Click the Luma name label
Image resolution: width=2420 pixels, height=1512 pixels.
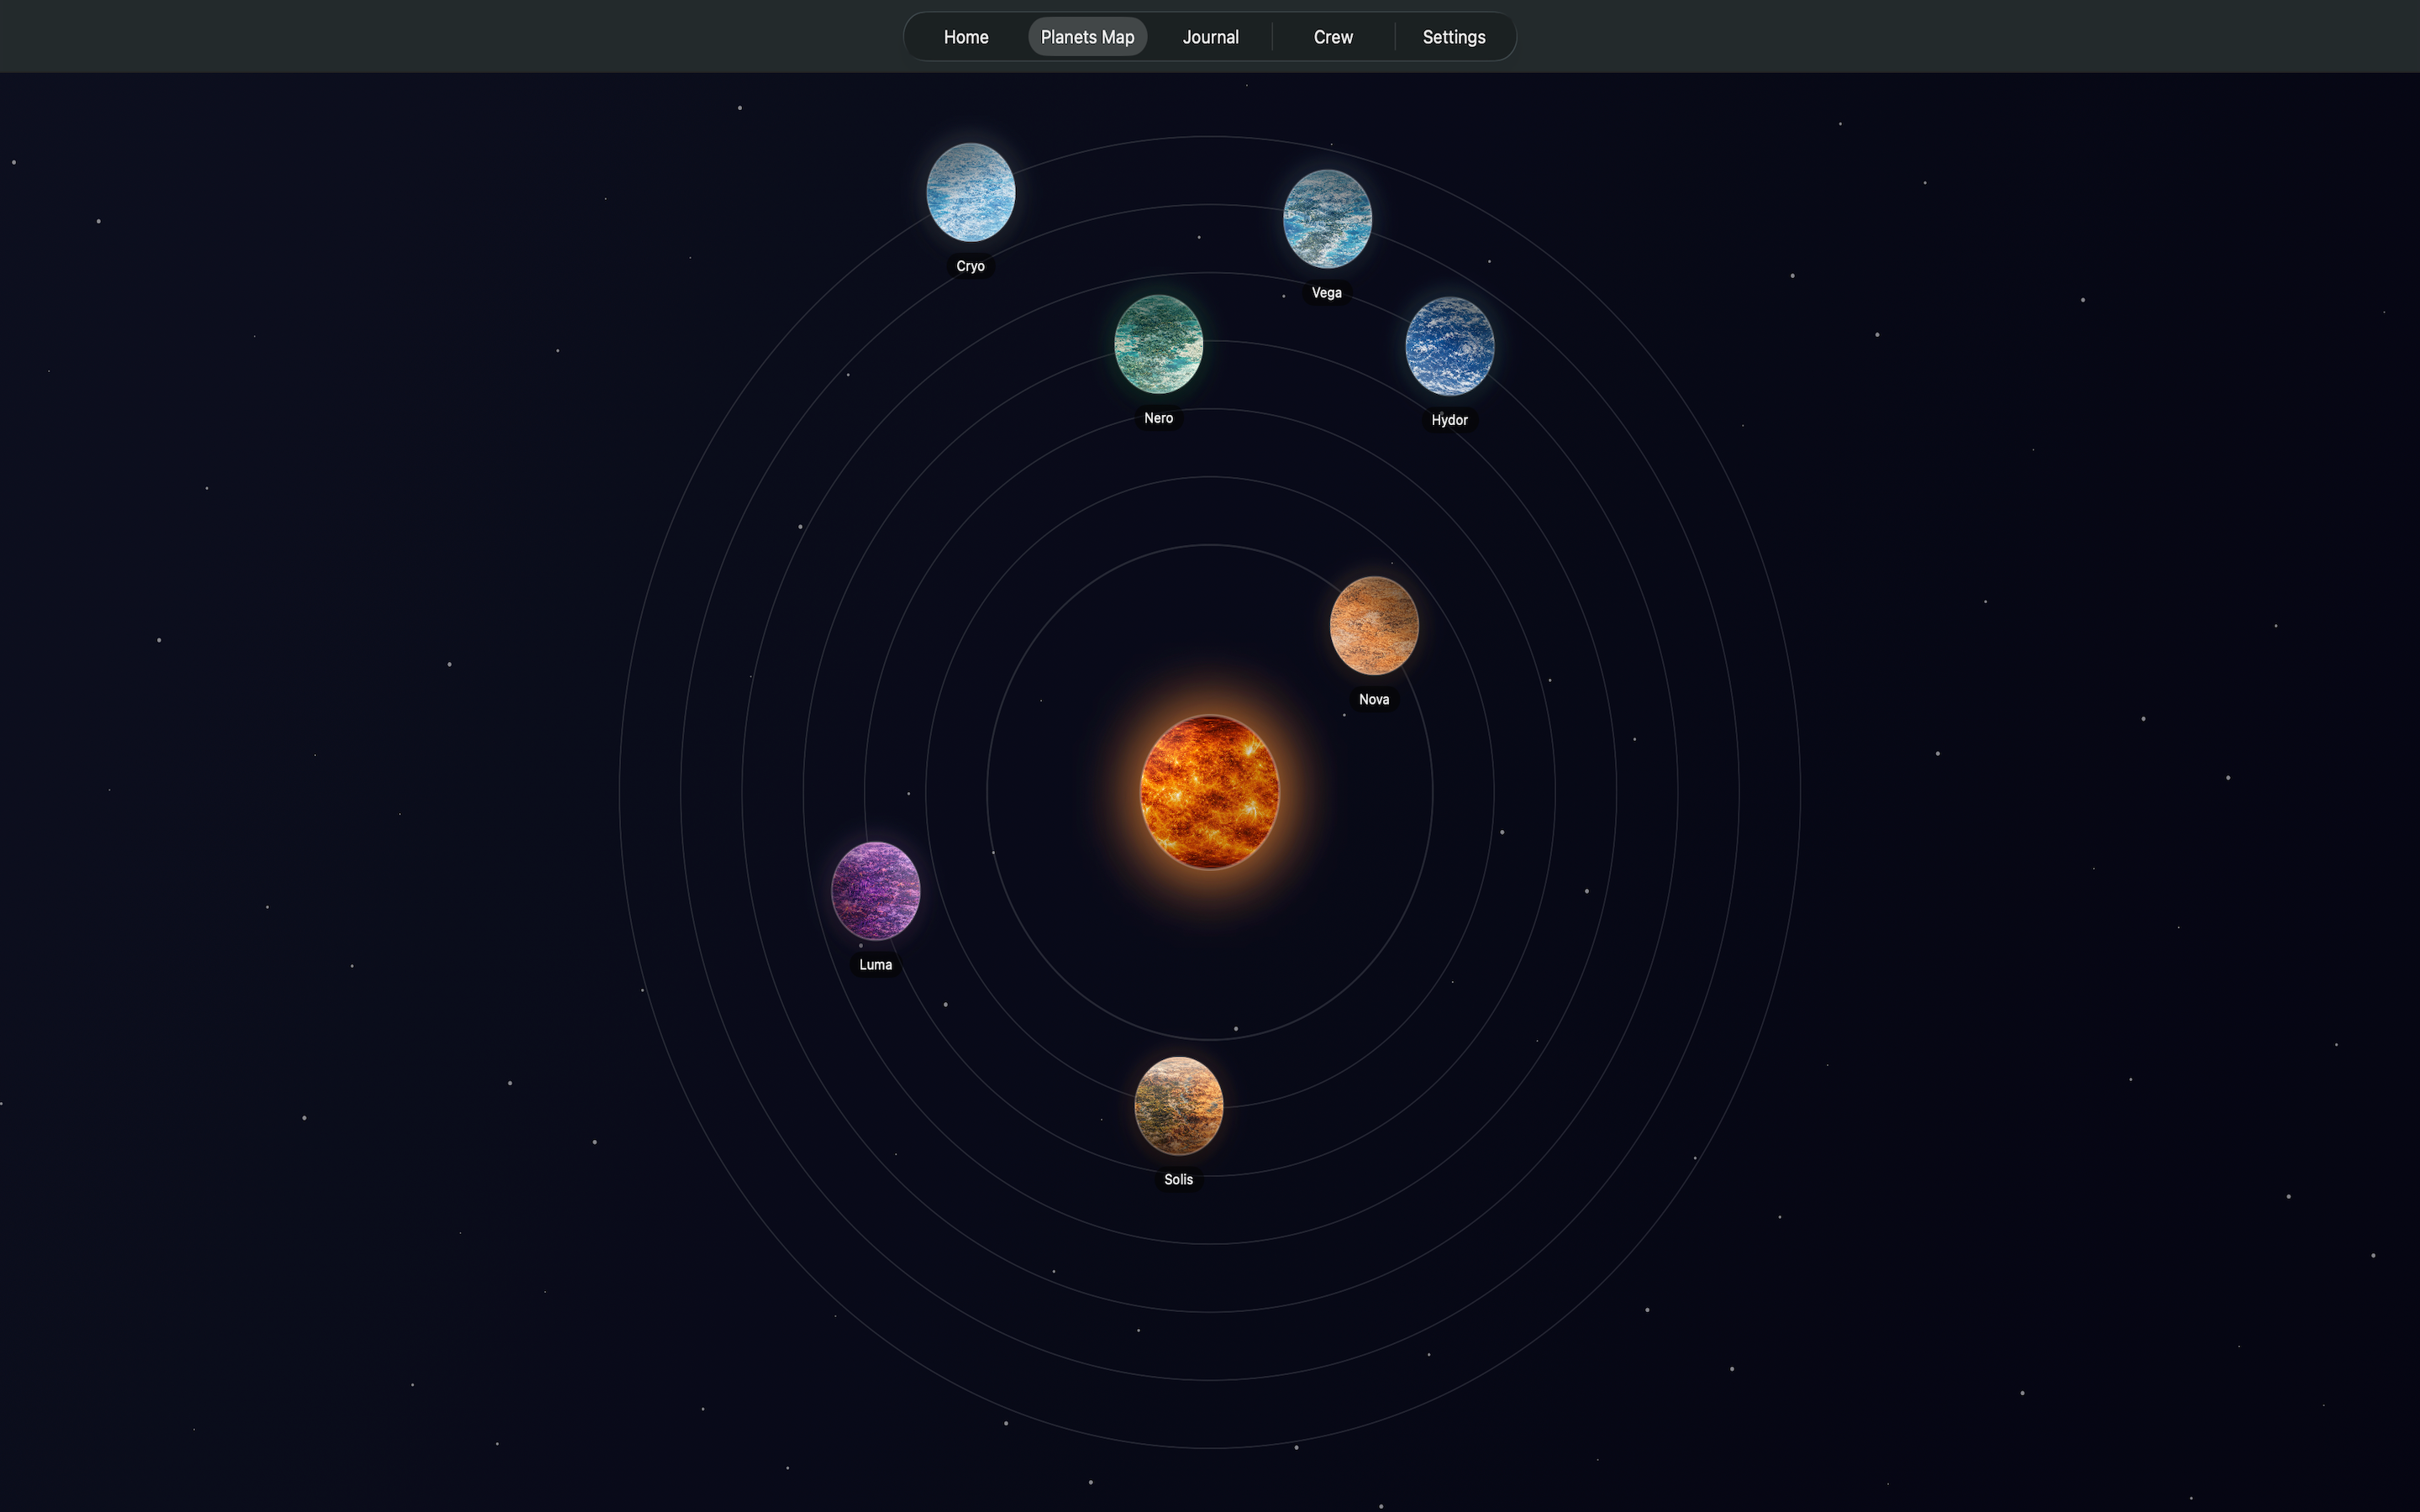tap(875, 965)
